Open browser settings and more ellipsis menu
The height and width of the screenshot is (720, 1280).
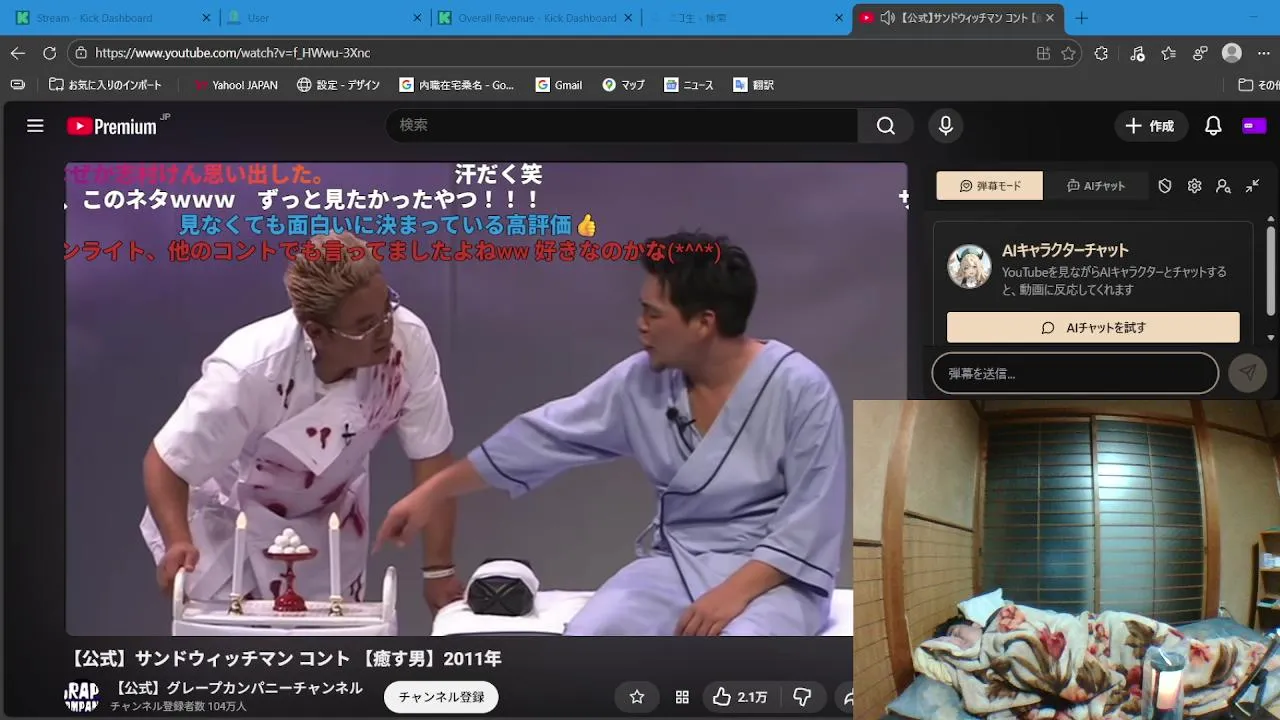coord(1266,53)
